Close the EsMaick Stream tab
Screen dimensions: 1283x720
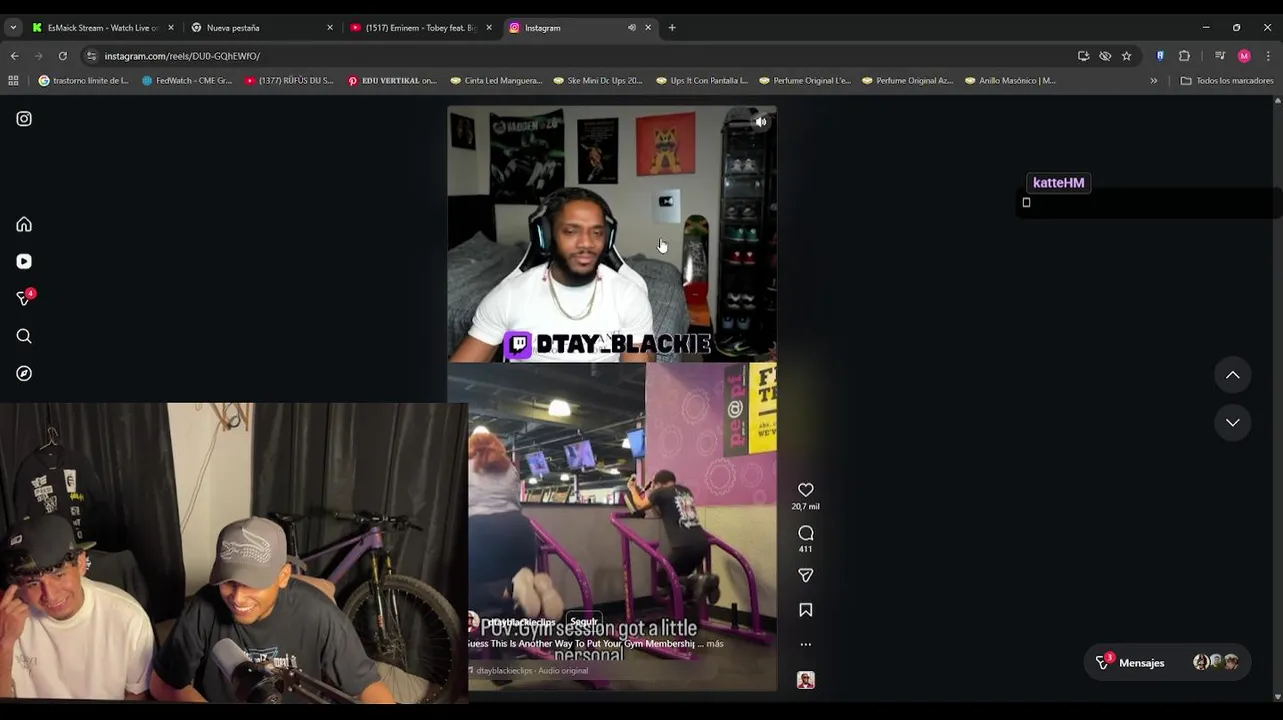[171, 28]
